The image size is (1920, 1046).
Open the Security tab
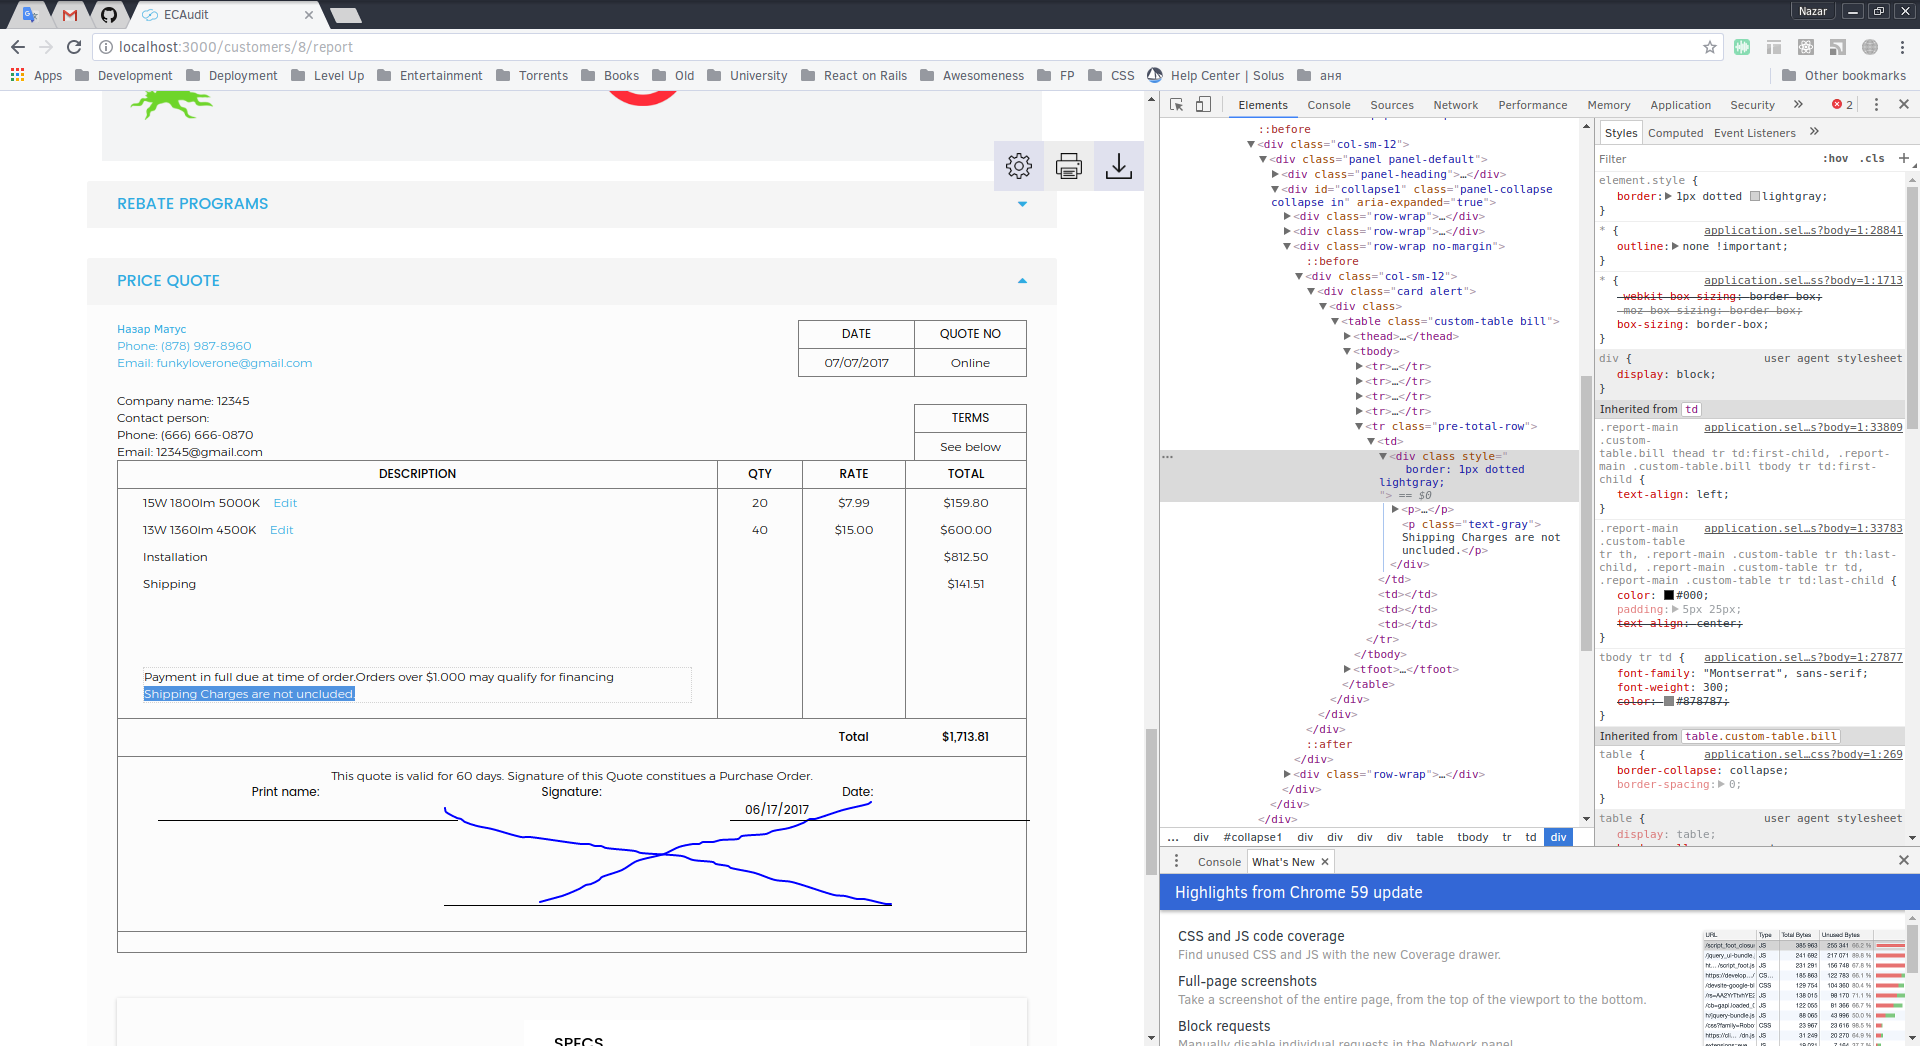[1752, 105]
